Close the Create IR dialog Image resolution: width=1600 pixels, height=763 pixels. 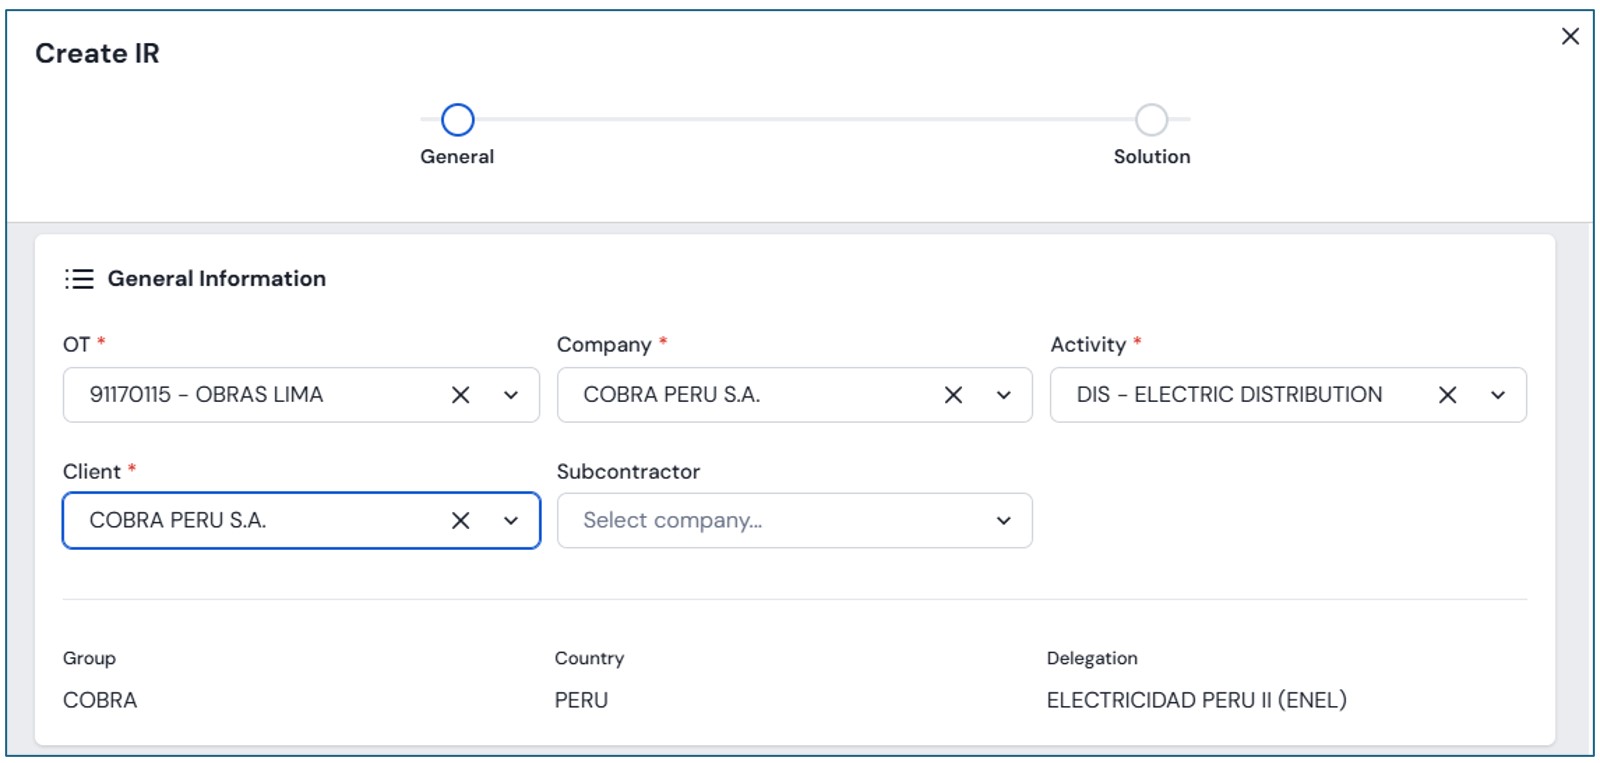click(1570, 37)
